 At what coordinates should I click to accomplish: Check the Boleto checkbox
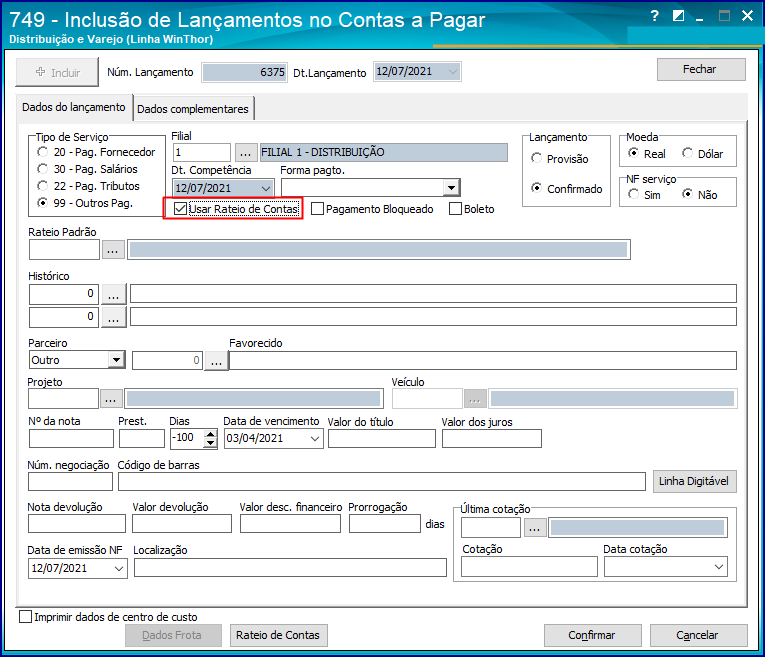tap(455, 209)
